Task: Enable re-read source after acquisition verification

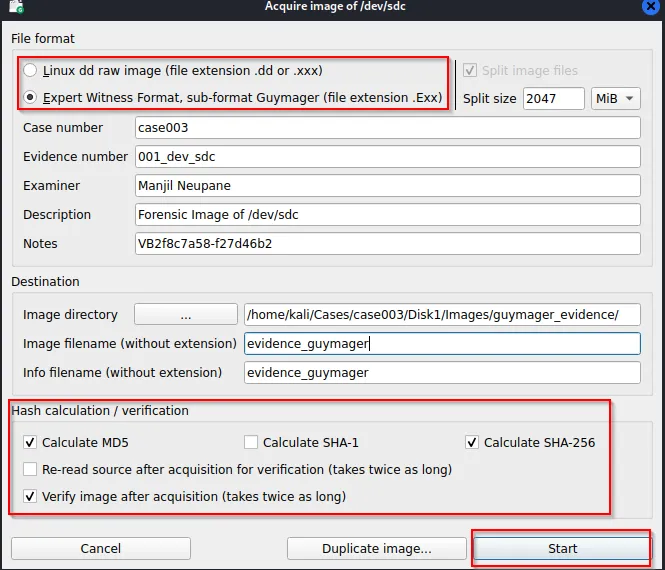Action: click(x=30, y=469)
